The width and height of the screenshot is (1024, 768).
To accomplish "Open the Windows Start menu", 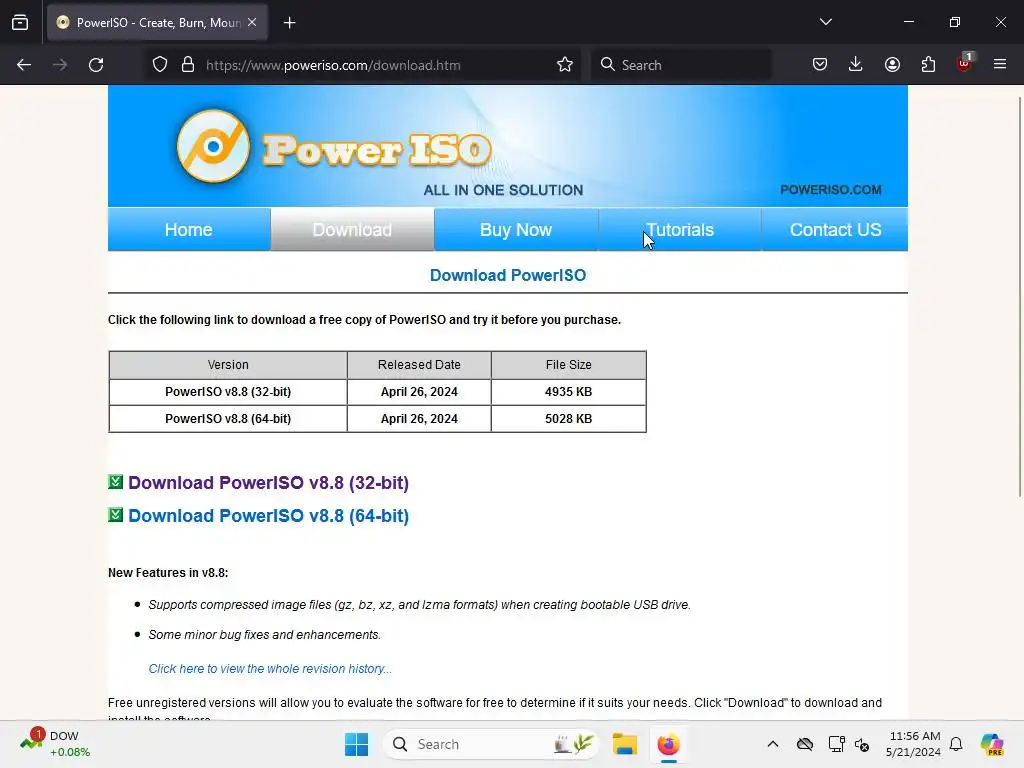I will (357, 744).
